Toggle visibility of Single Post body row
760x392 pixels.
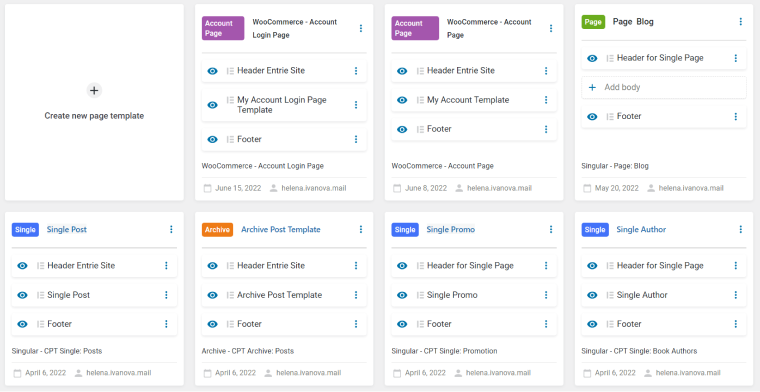pyautogui.click(x=22, y=295)
